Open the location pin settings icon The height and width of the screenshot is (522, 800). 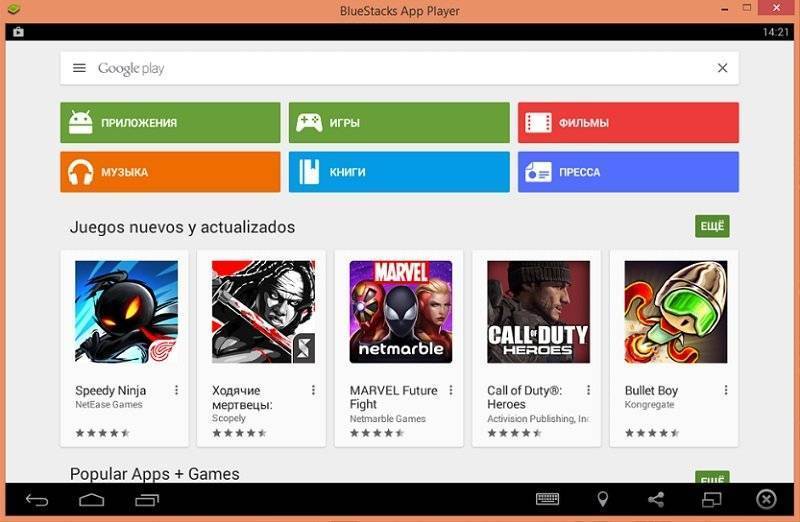click(603, 499)
